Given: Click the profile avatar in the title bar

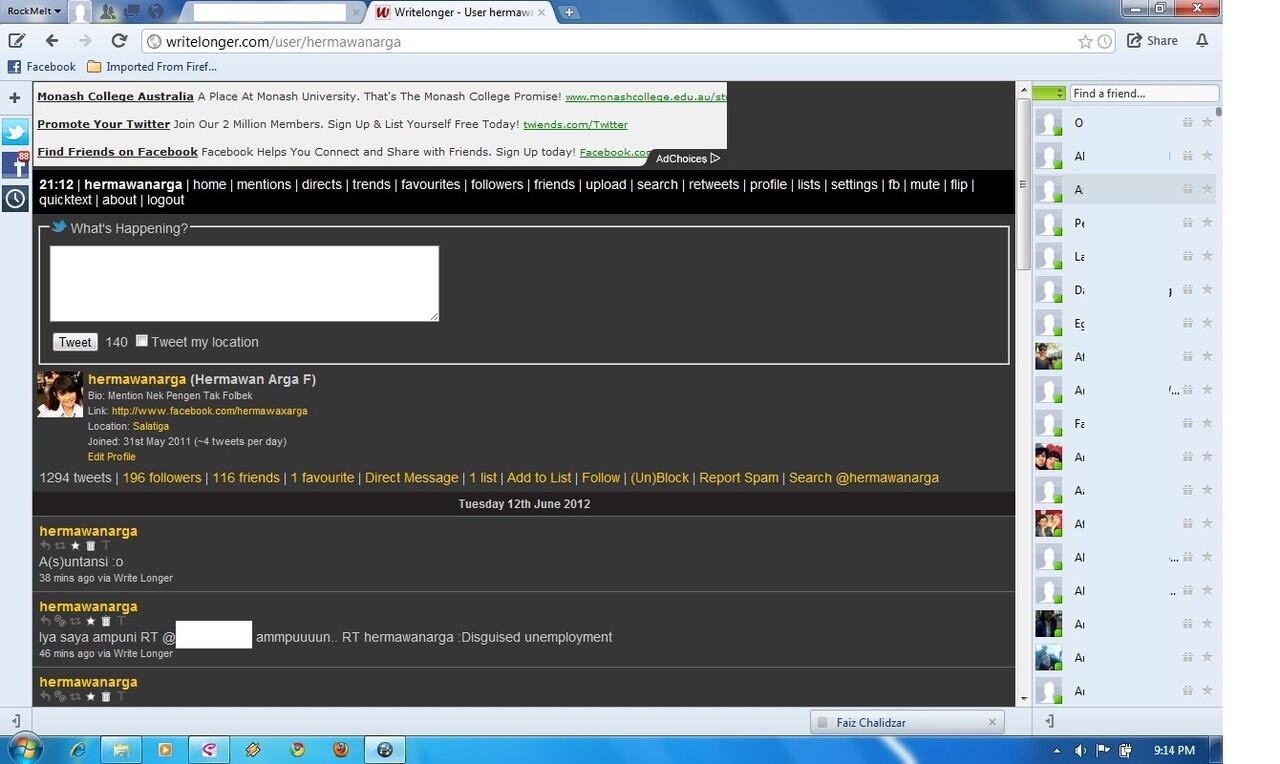Looking at the screenshot, I should tap(80, 12).
